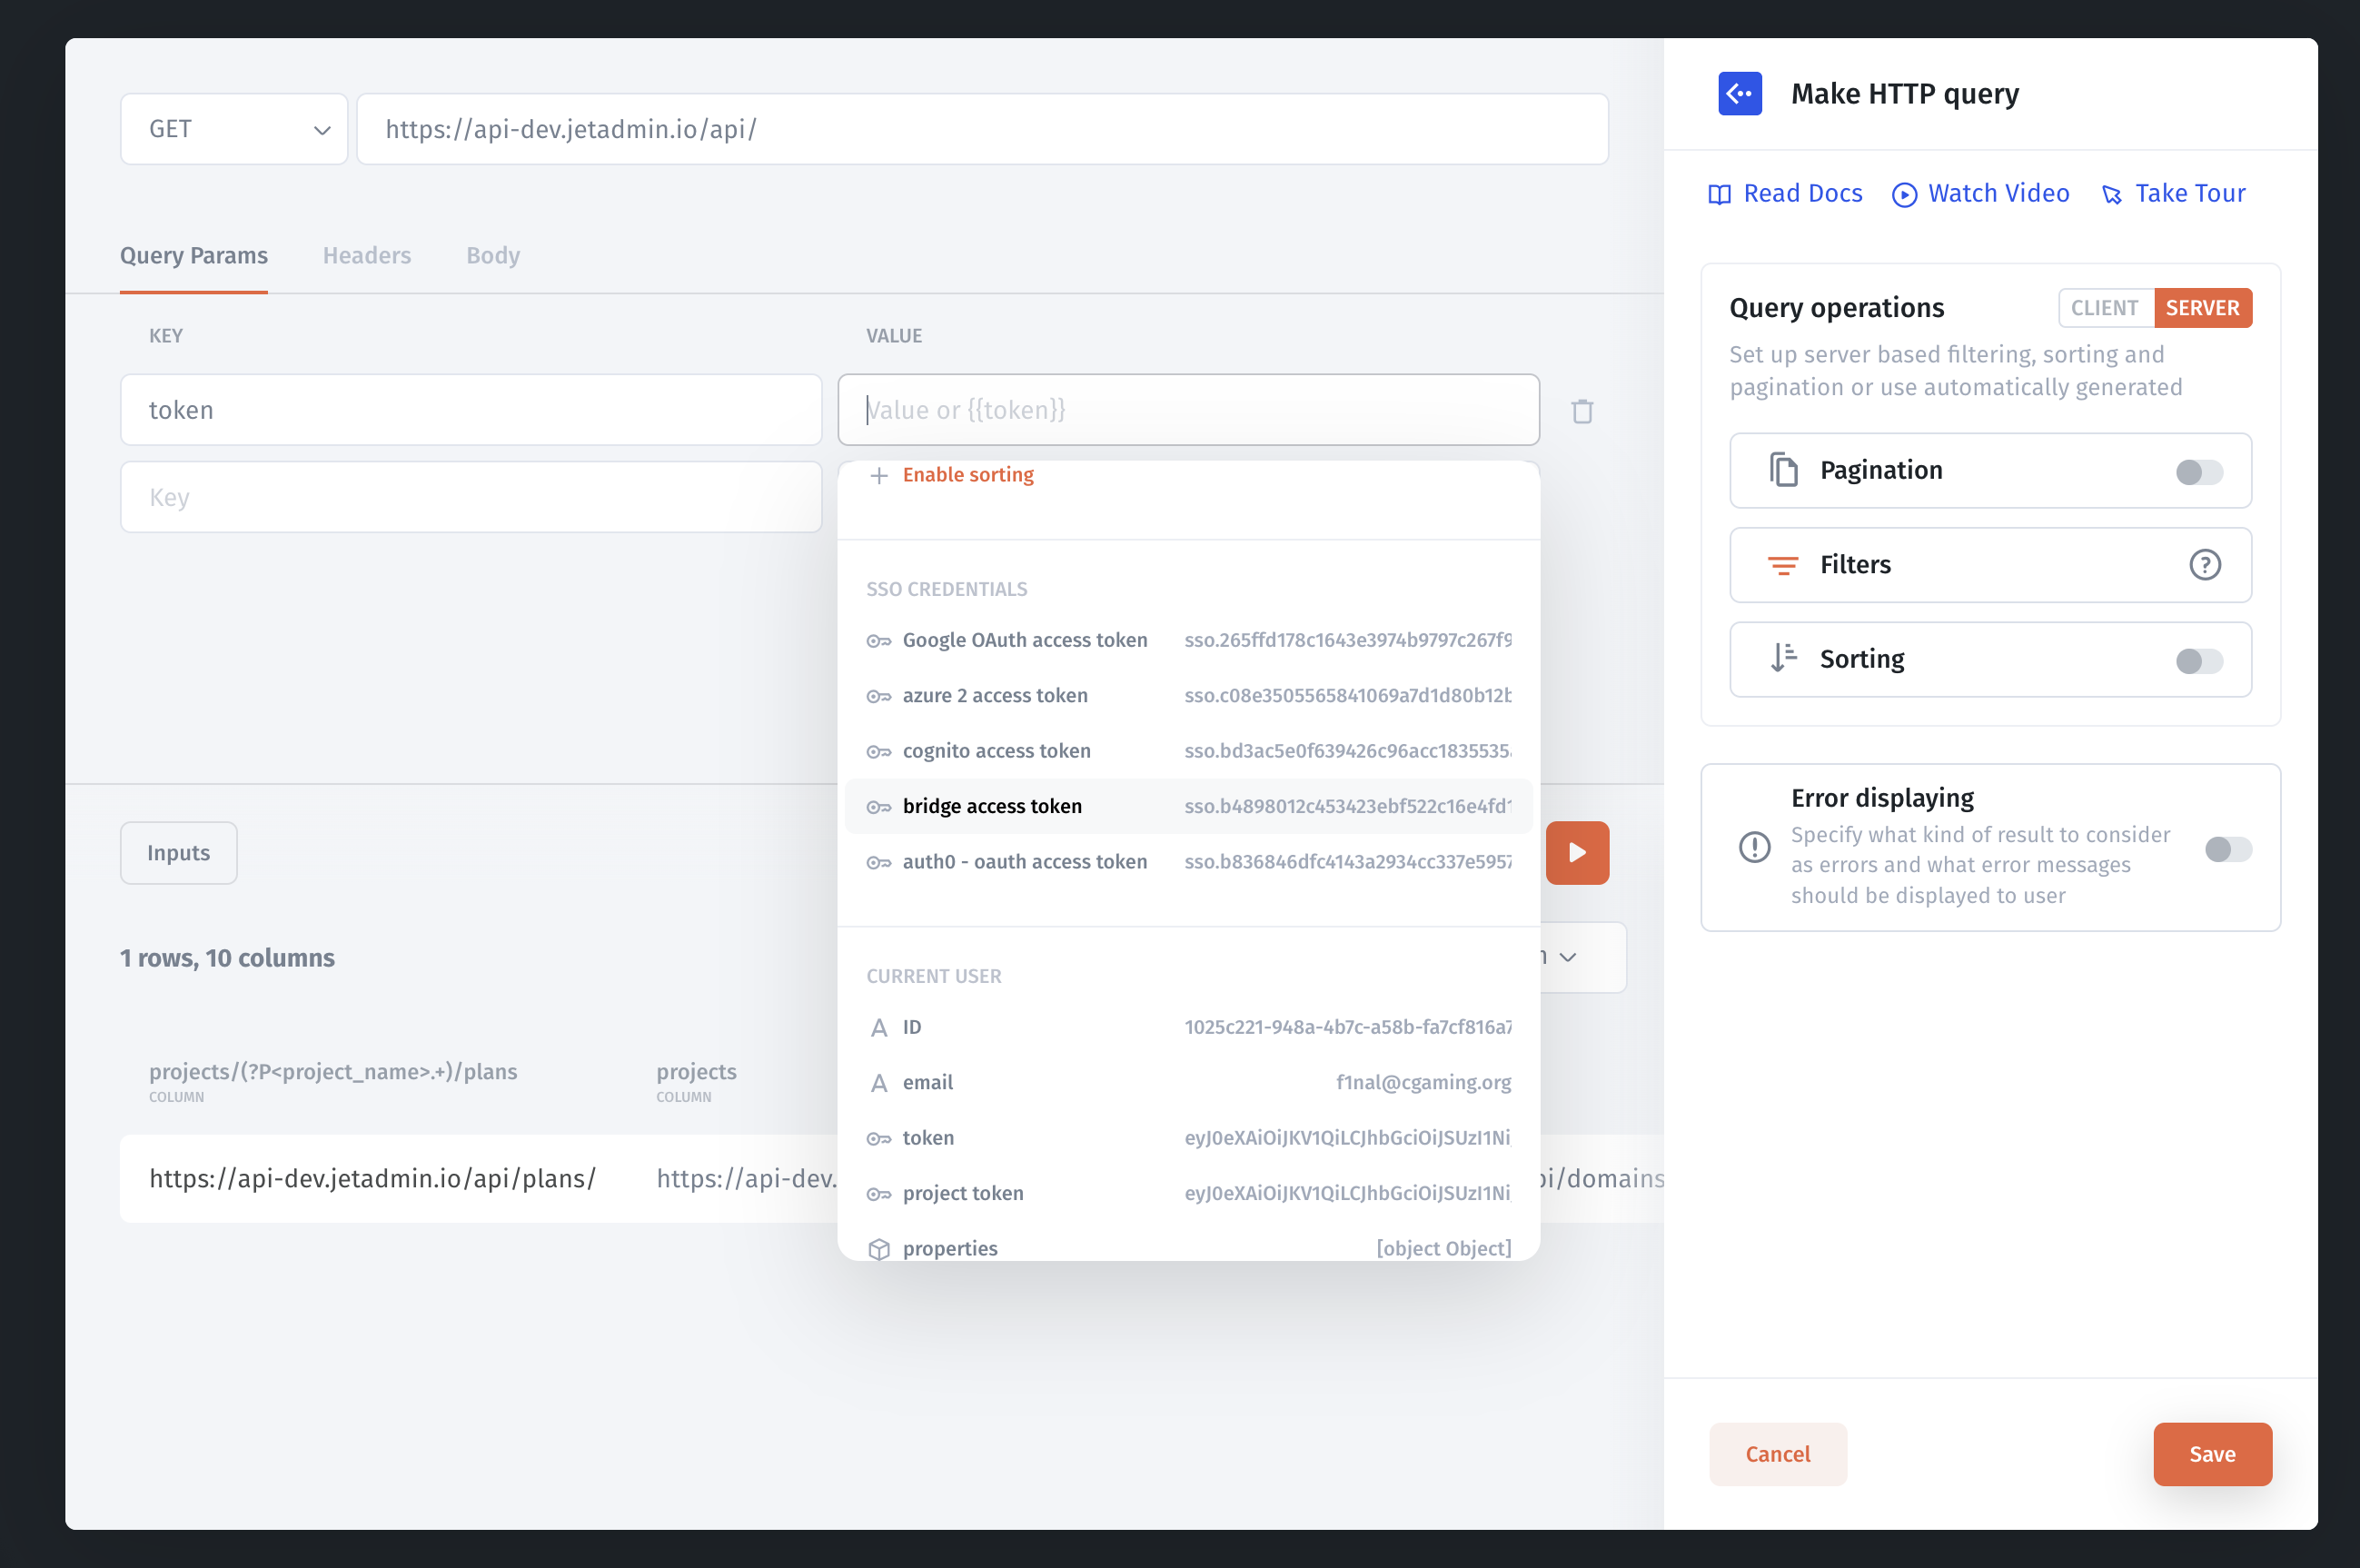Switch to the Headers tab
The image size is (2360, 1568).
tap(366, 256)
